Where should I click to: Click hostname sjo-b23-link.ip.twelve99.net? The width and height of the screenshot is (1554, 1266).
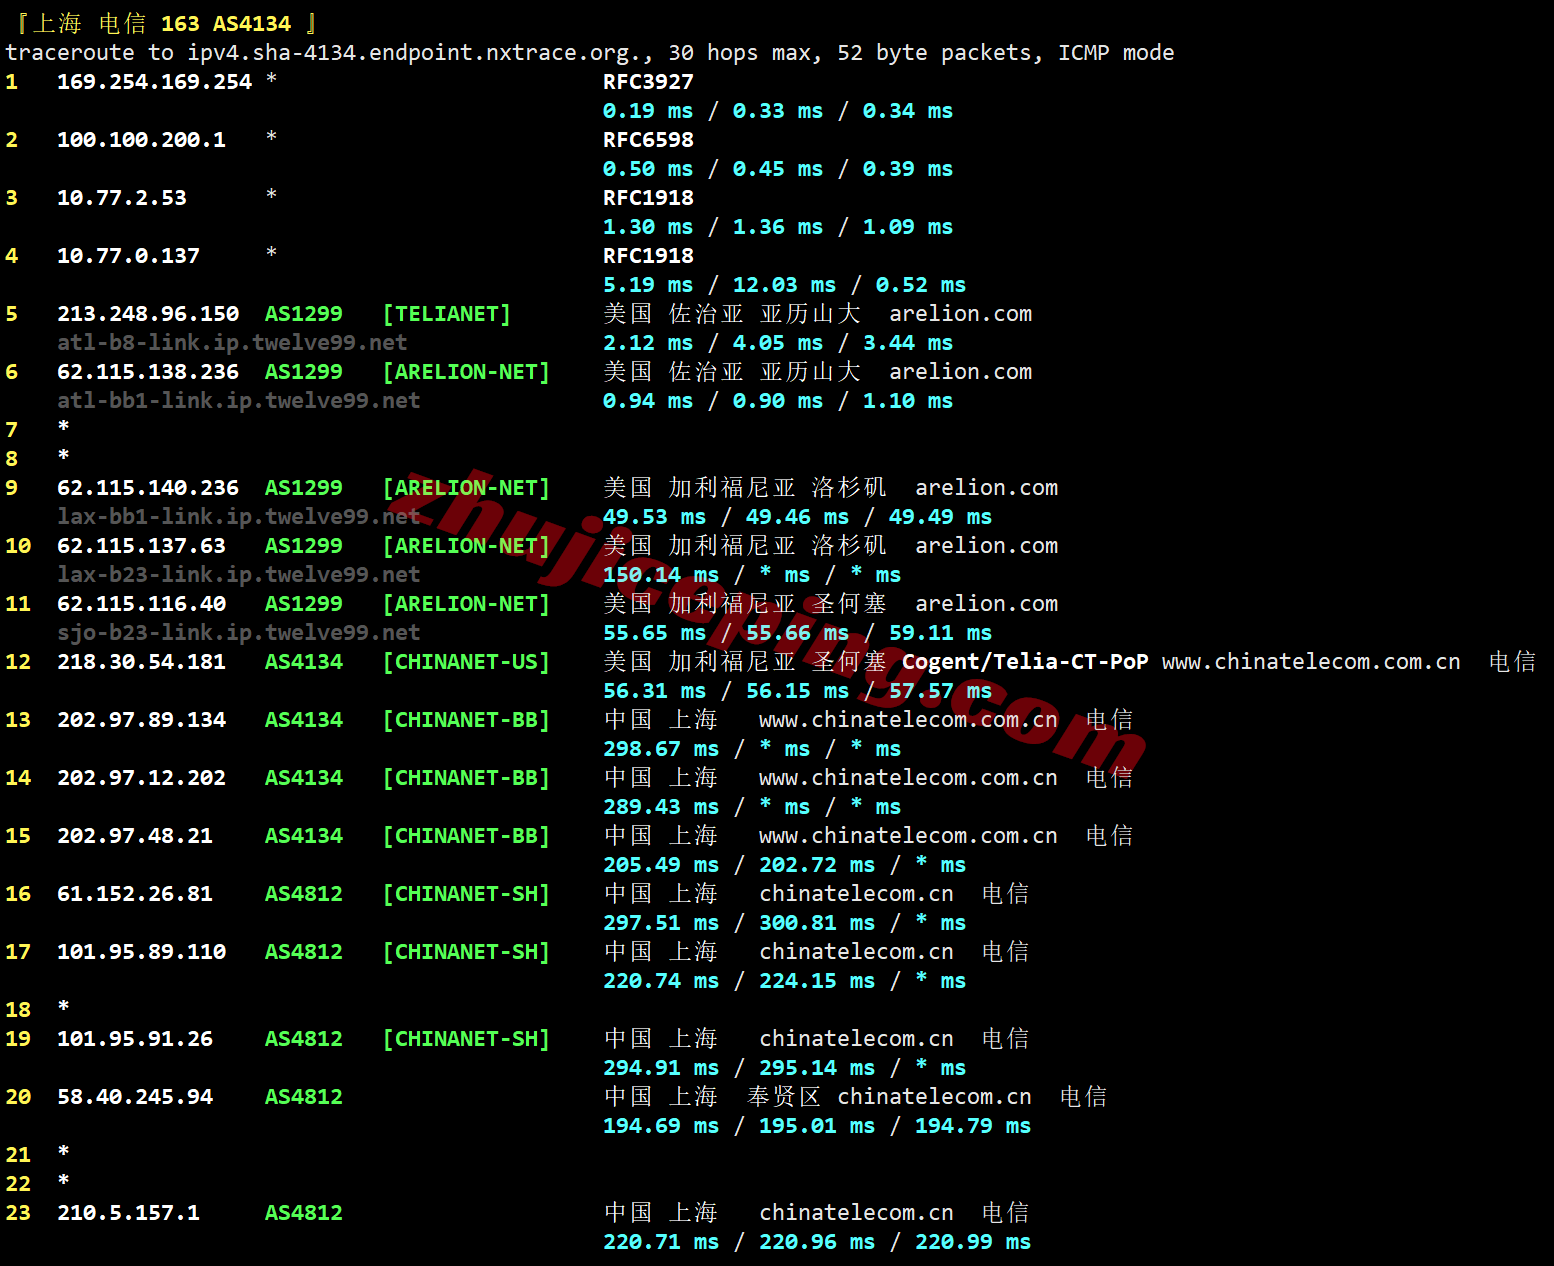tap(238, 633)
